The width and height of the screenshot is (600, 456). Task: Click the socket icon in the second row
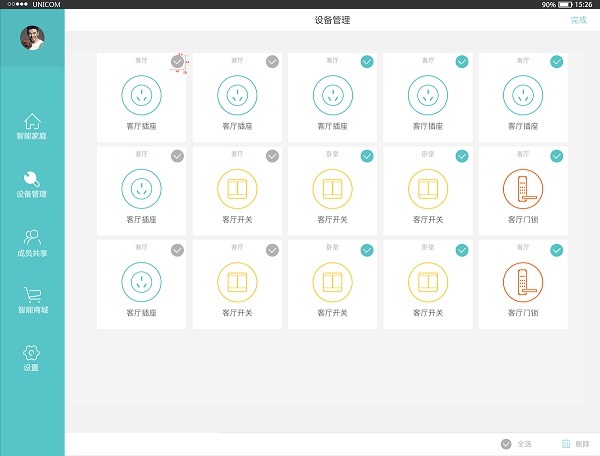click(141, 189)
